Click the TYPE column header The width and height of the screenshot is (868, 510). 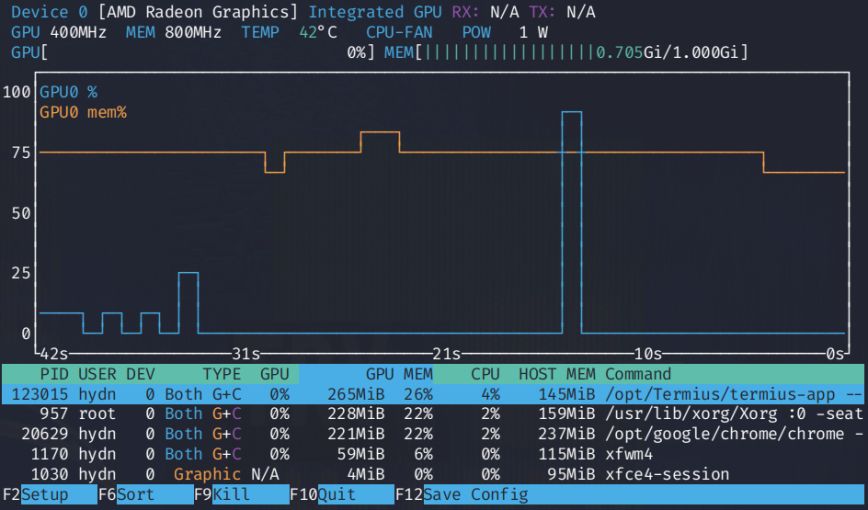tap(222, 373)
